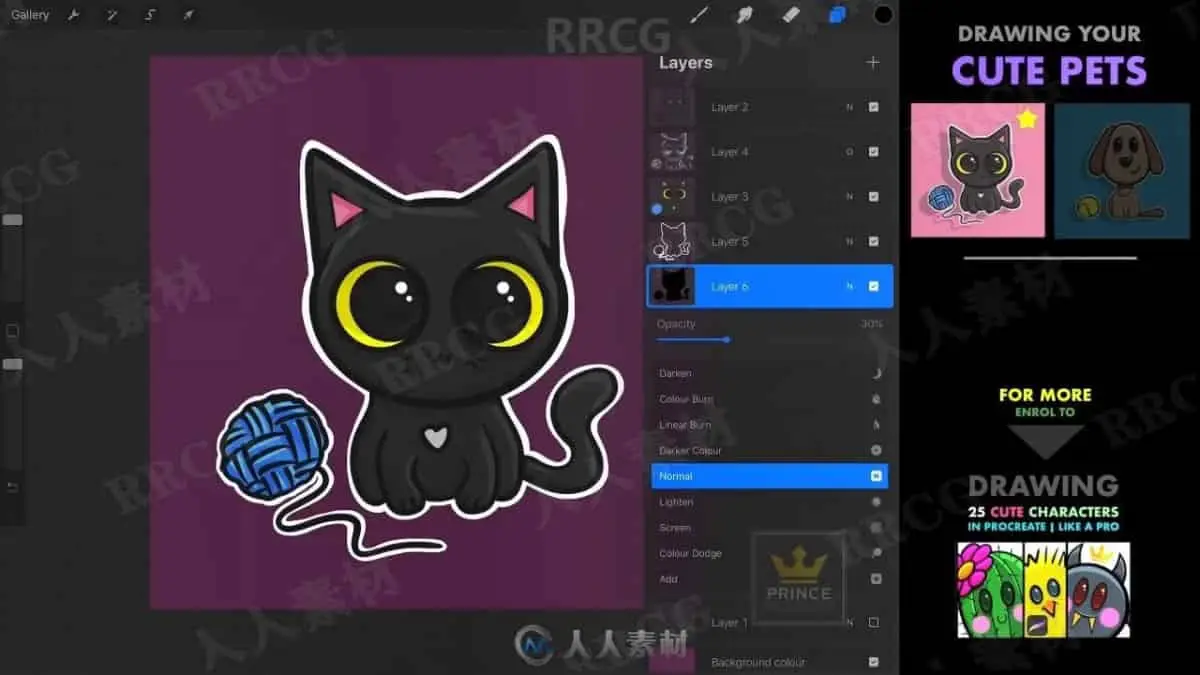Image resolution: width=1200 pixels, height=675 pixels.
Task: Click the Colour Dodge icon
Action: [x=876, y=553]
